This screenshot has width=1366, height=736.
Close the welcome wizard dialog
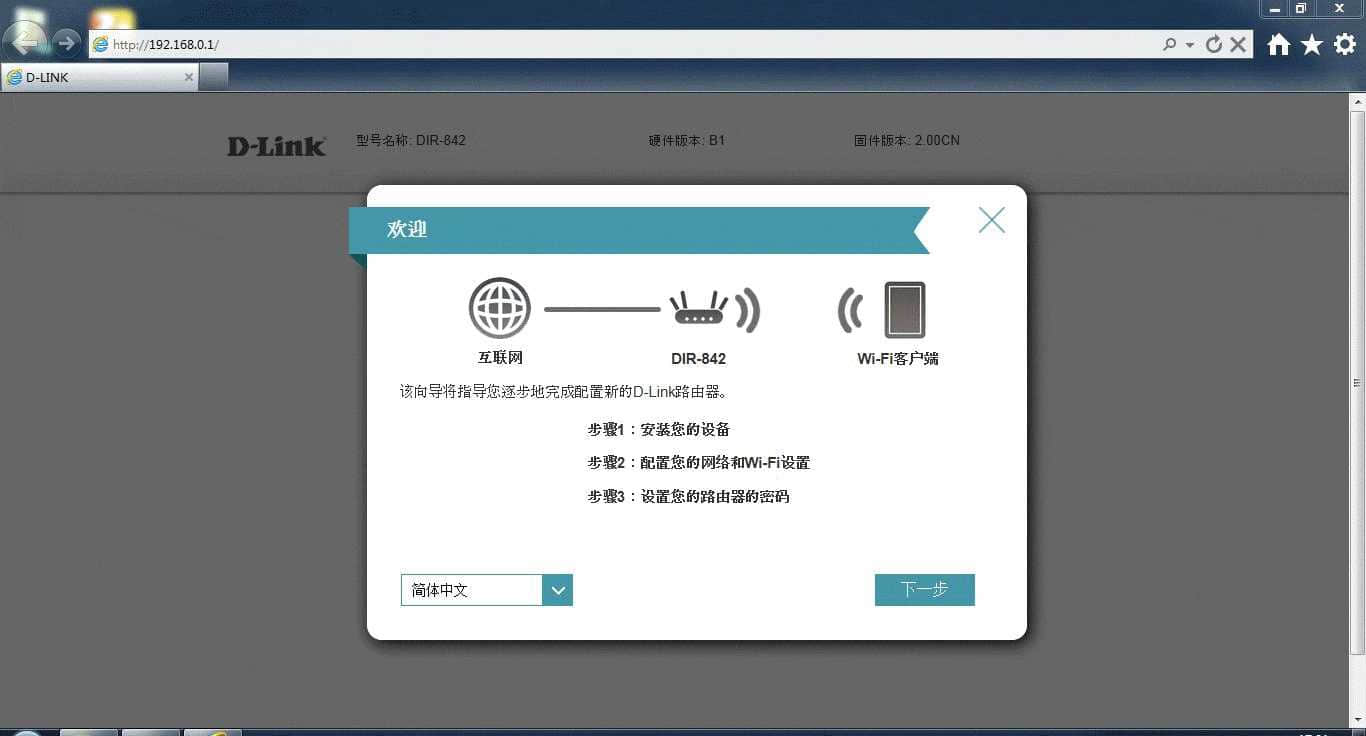pos(991,220)
